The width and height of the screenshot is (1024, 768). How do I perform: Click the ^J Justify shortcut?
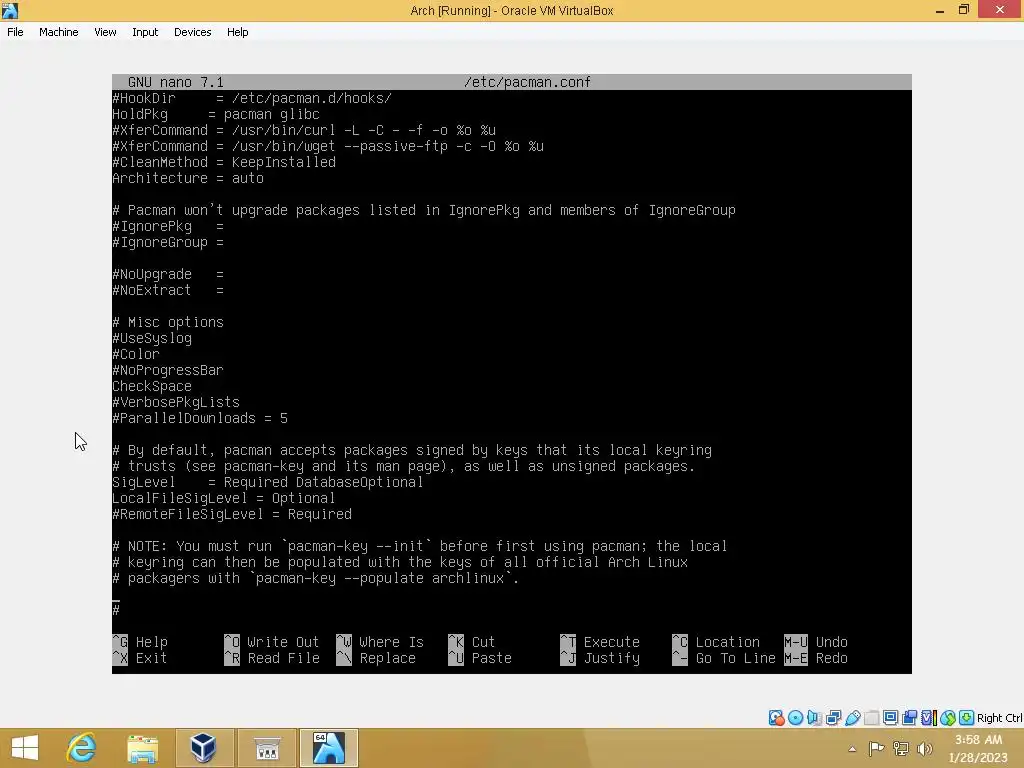click(600, 658)
